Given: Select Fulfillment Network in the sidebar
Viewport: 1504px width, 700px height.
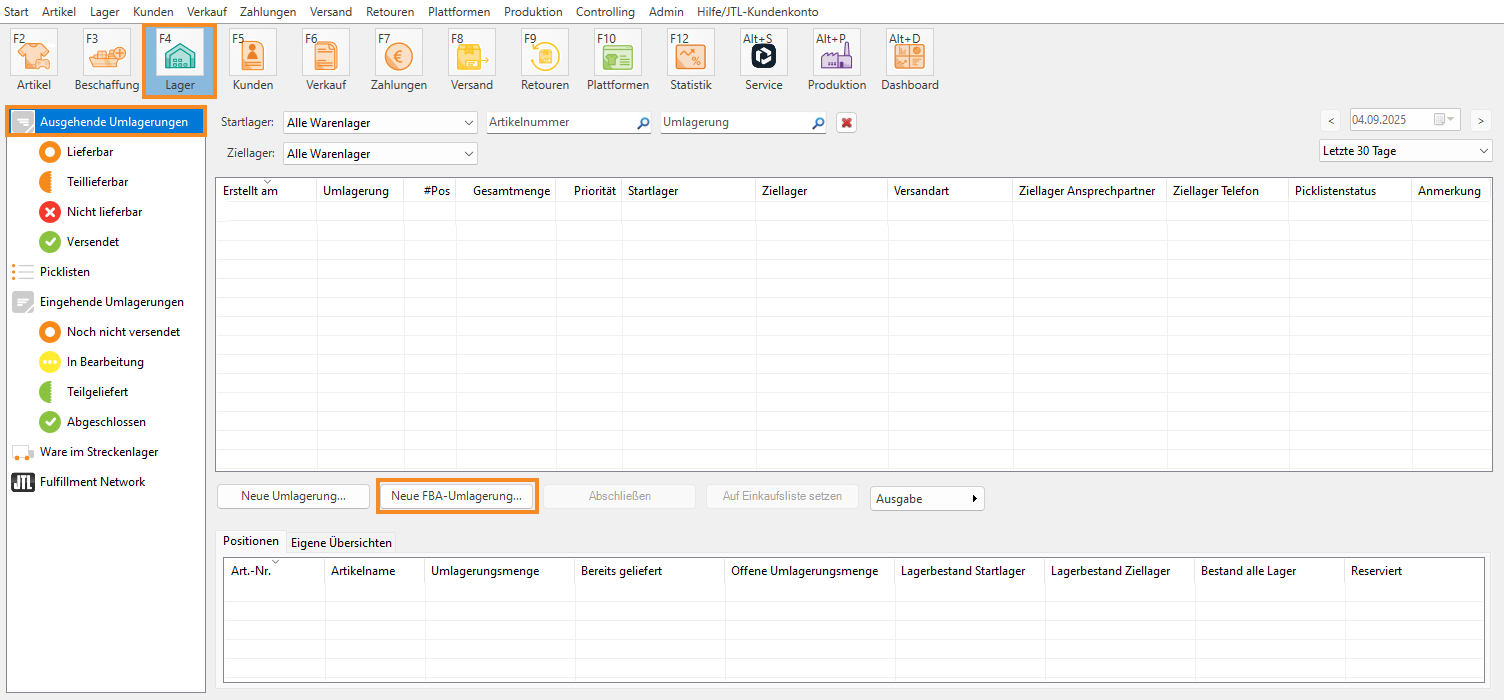Looking at the screenshot, I should tap(92, 482).
